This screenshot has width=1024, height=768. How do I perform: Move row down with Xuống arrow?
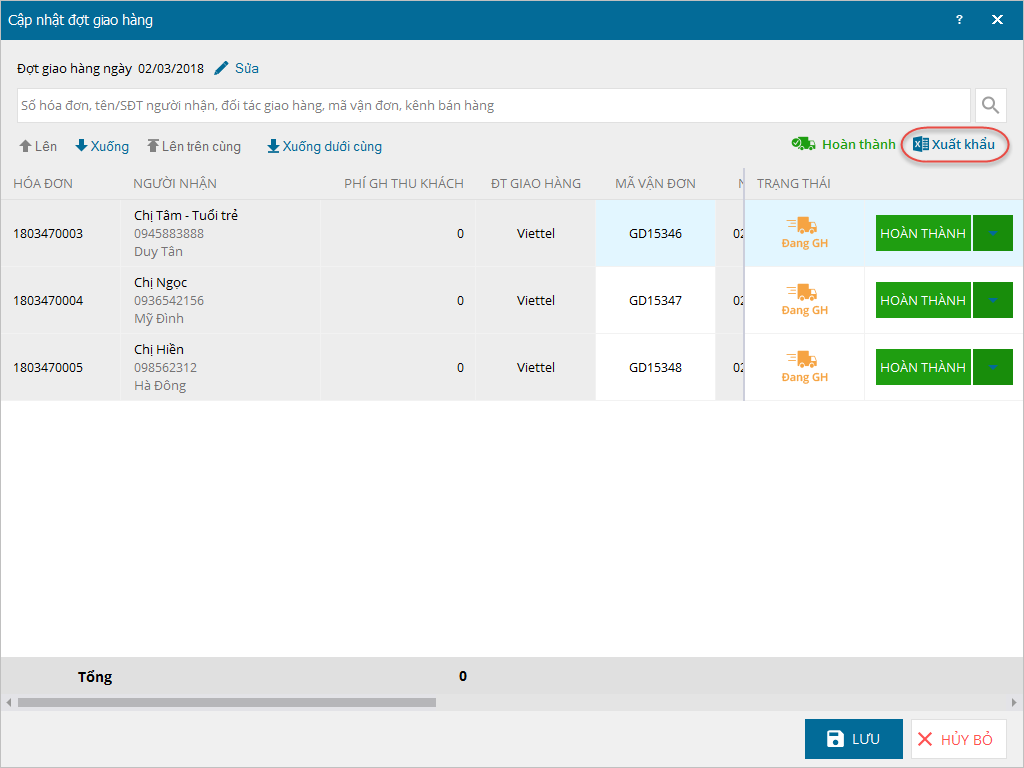pyautogui.click(x=102, y=146)
